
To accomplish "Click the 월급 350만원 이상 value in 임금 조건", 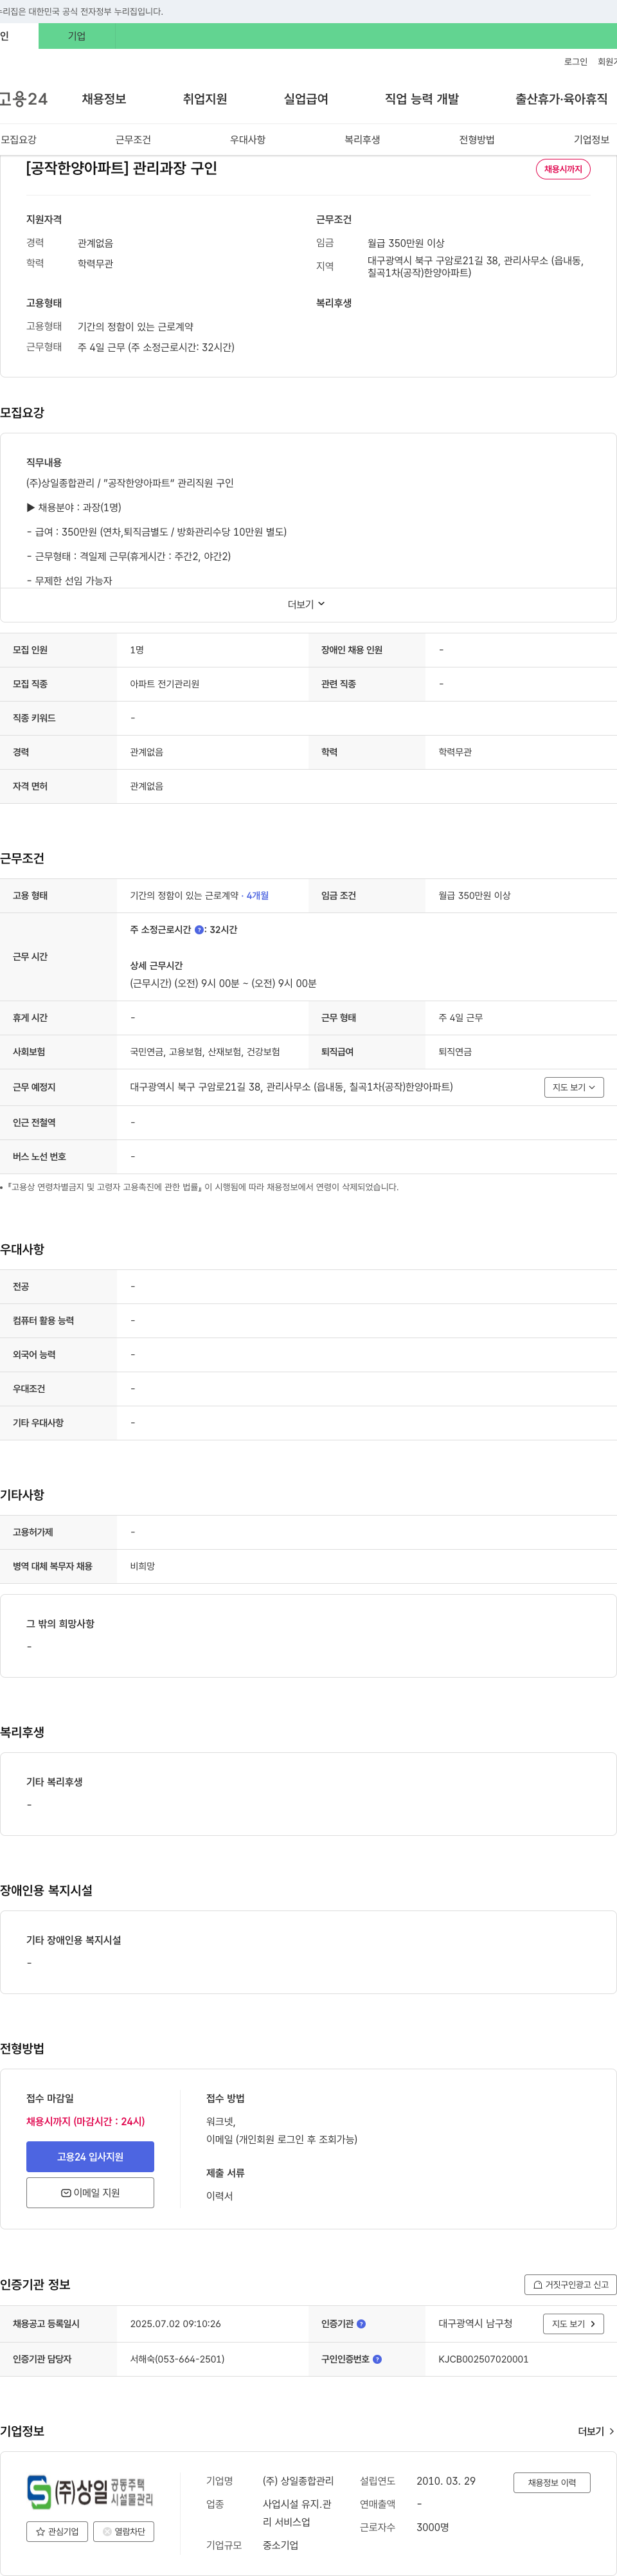I will (474, 896).
